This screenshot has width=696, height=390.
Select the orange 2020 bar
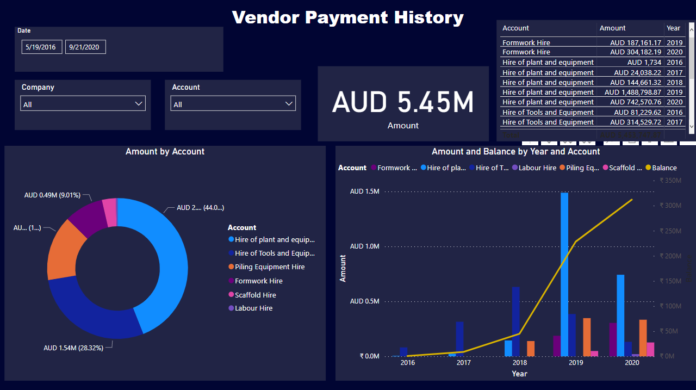643,338
